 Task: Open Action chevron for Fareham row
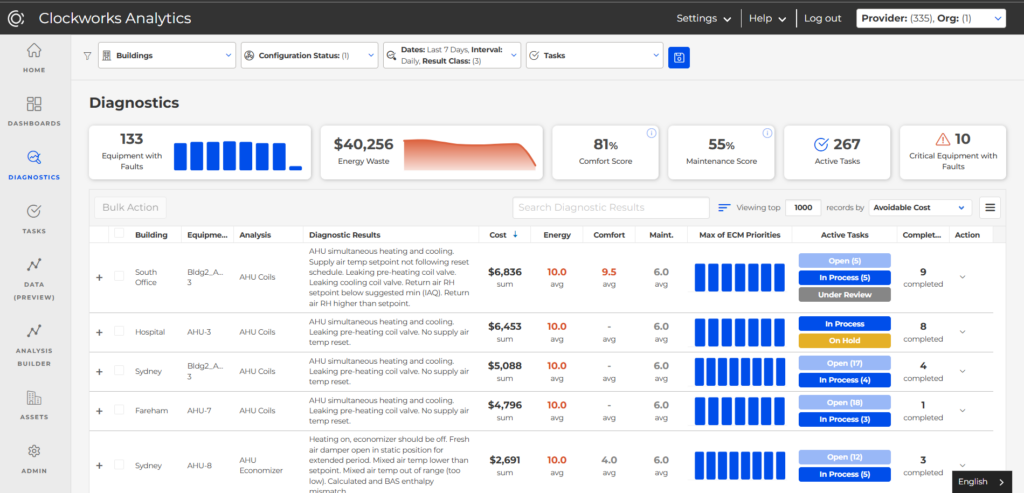tap(962, 410)
